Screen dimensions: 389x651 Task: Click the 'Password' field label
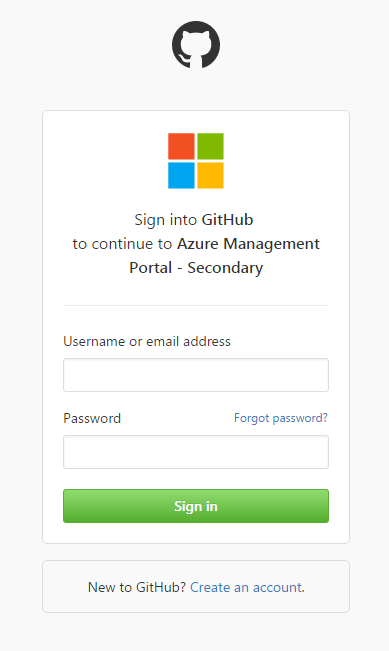pos(92,418)
